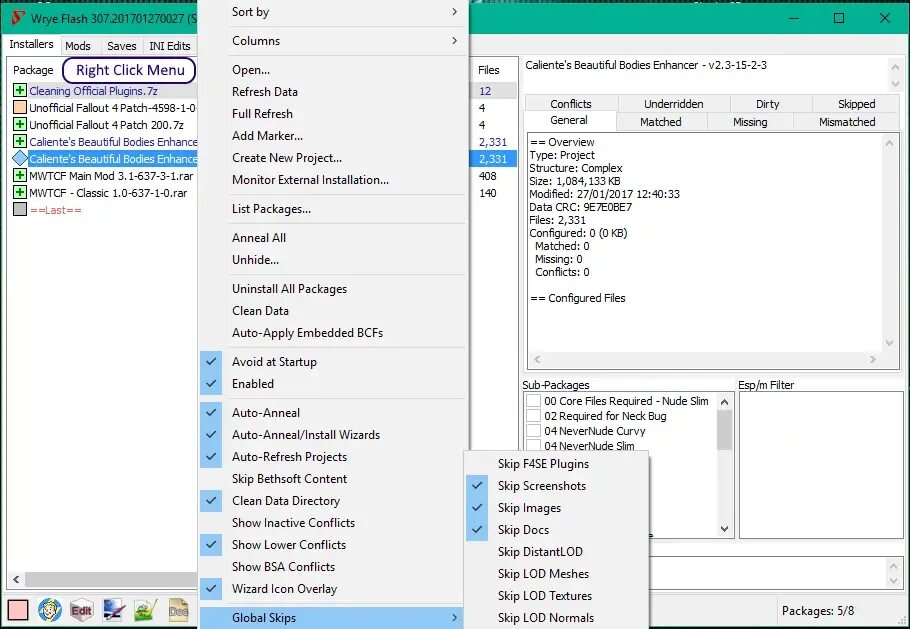Check 04 NeverNude Curvy sub-package

coord(533,431)
